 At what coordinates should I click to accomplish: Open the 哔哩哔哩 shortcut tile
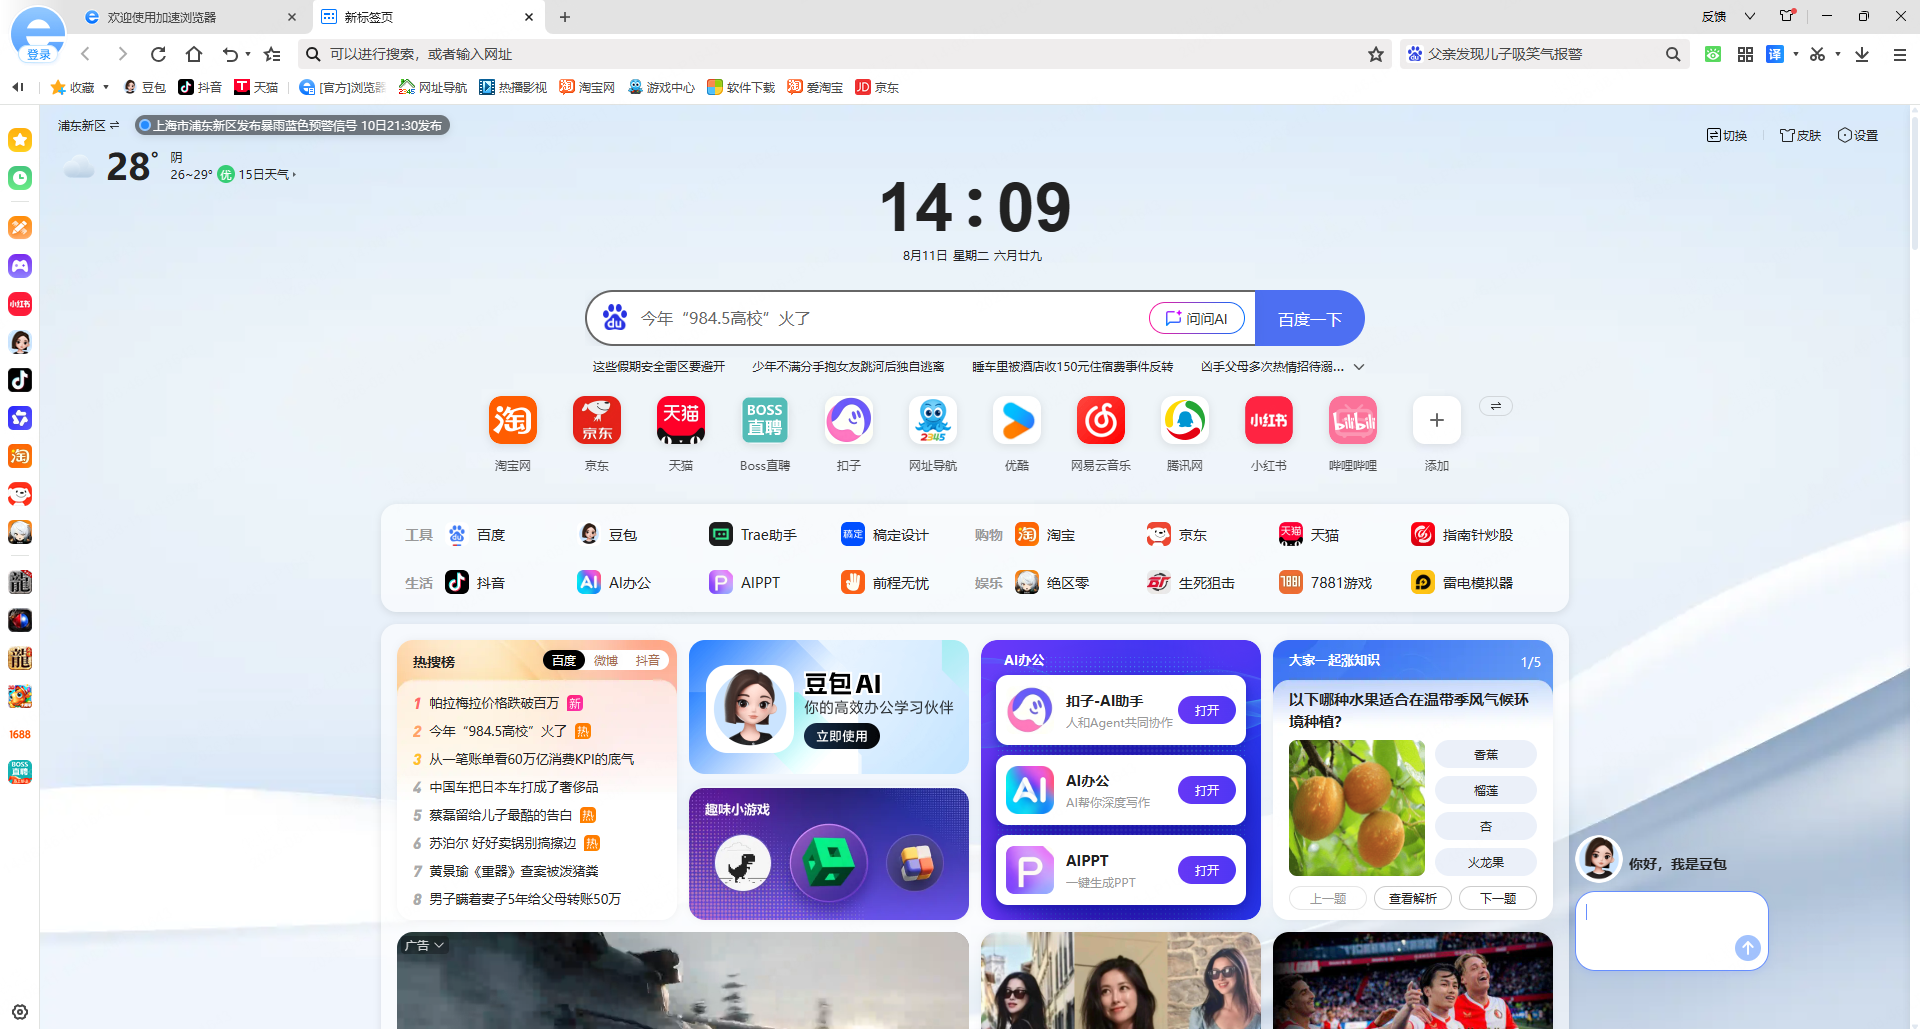pos(1353,421)
